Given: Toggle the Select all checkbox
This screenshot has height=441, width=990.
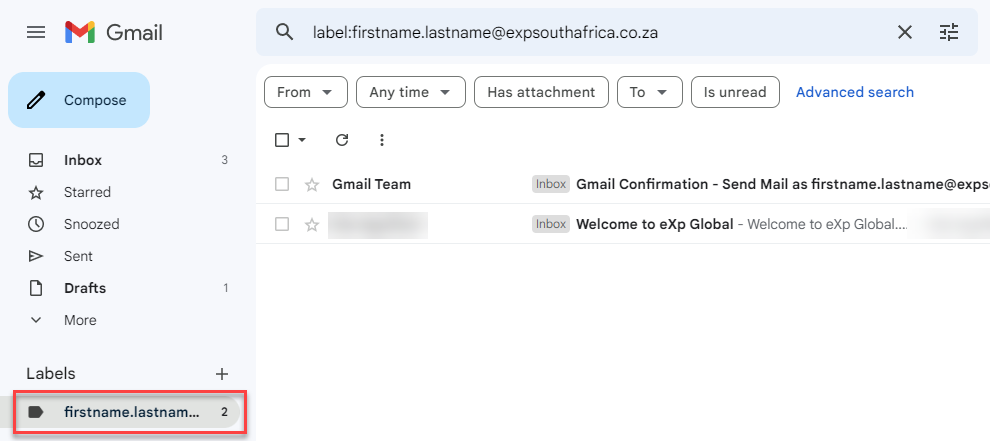Looking at the screenshot, I should click(x=282, y=140).
